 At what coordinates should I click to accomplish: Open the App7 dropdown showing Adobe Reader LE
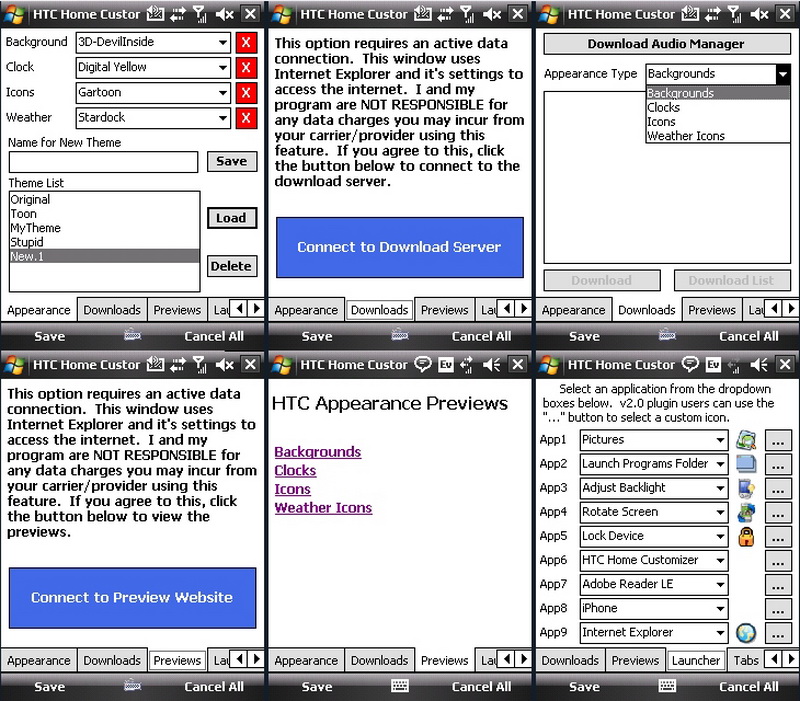[654, 585]
